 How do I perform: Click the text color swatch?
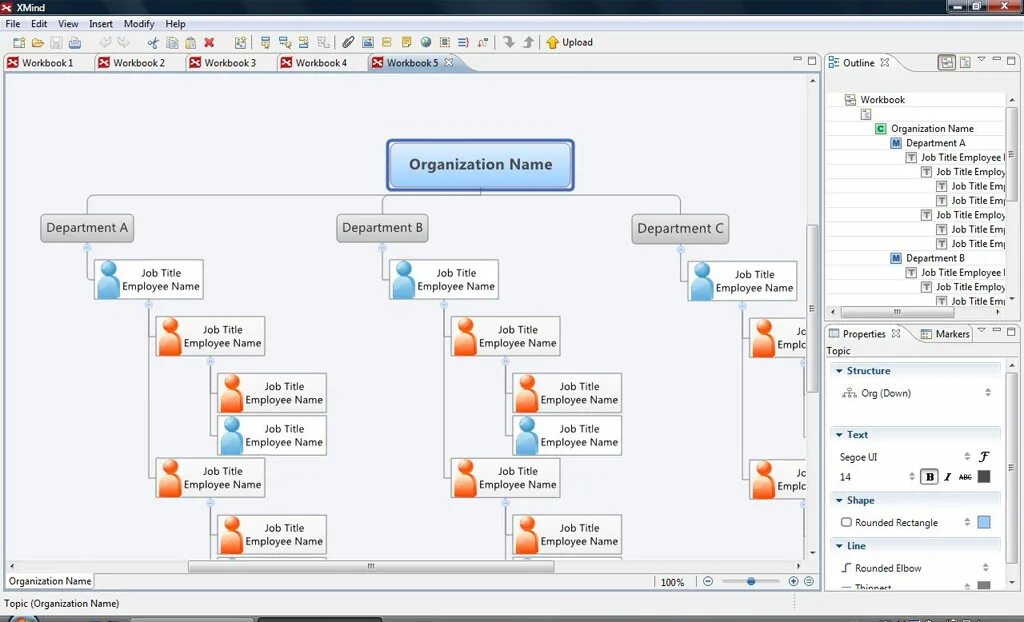(x=984, y=477)
